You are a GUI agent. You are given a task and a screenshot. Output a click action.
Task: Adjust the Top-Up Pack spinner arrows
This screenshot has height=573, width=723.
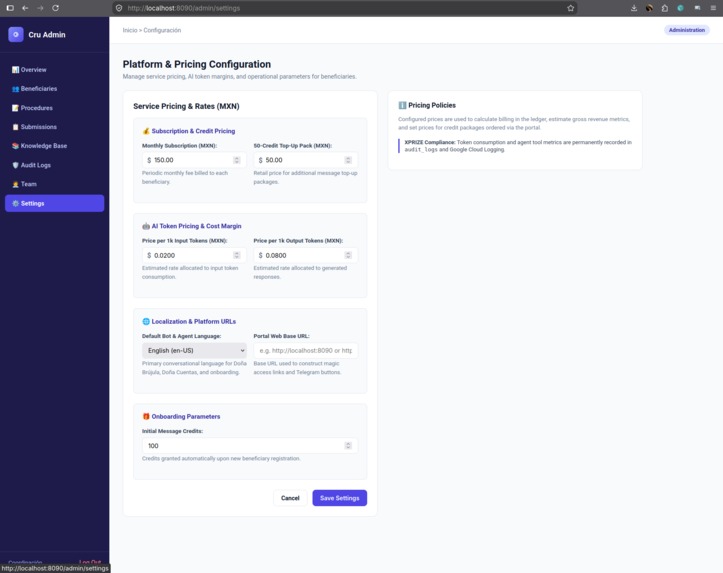click(x=348, y=160)
